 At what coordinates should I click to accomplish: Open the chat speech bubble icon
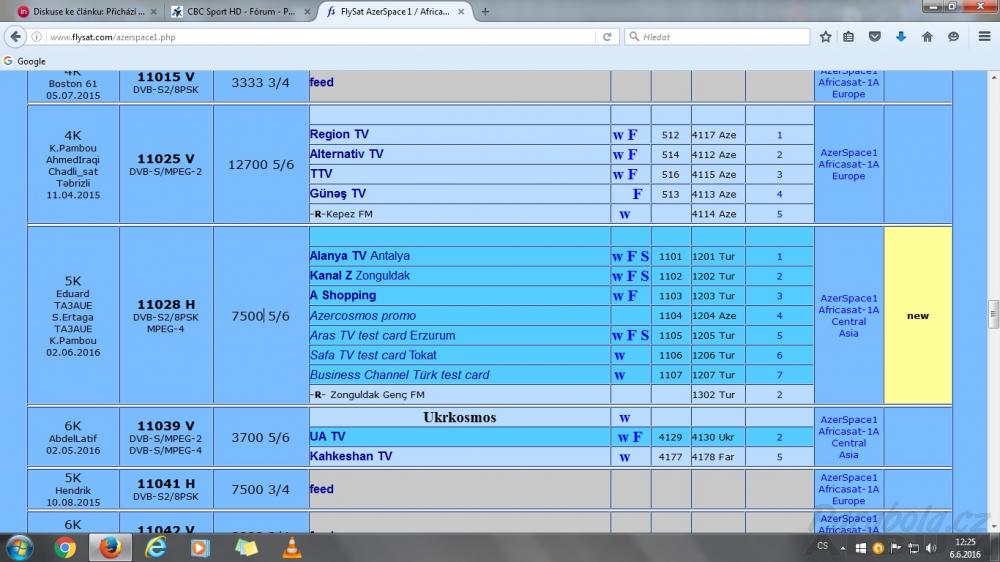[953, 37]
